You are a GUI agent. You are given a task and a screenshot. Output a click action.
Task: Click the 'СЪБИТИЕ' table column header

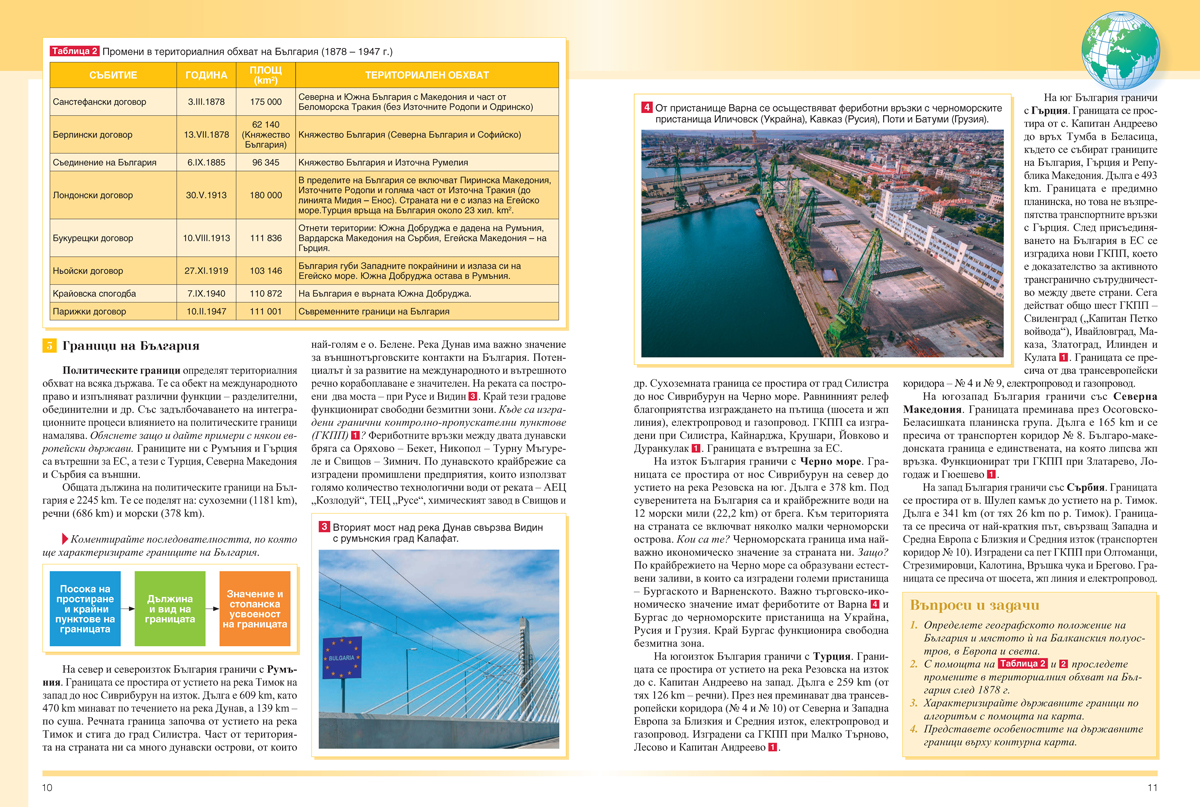[x=113, y=76]
